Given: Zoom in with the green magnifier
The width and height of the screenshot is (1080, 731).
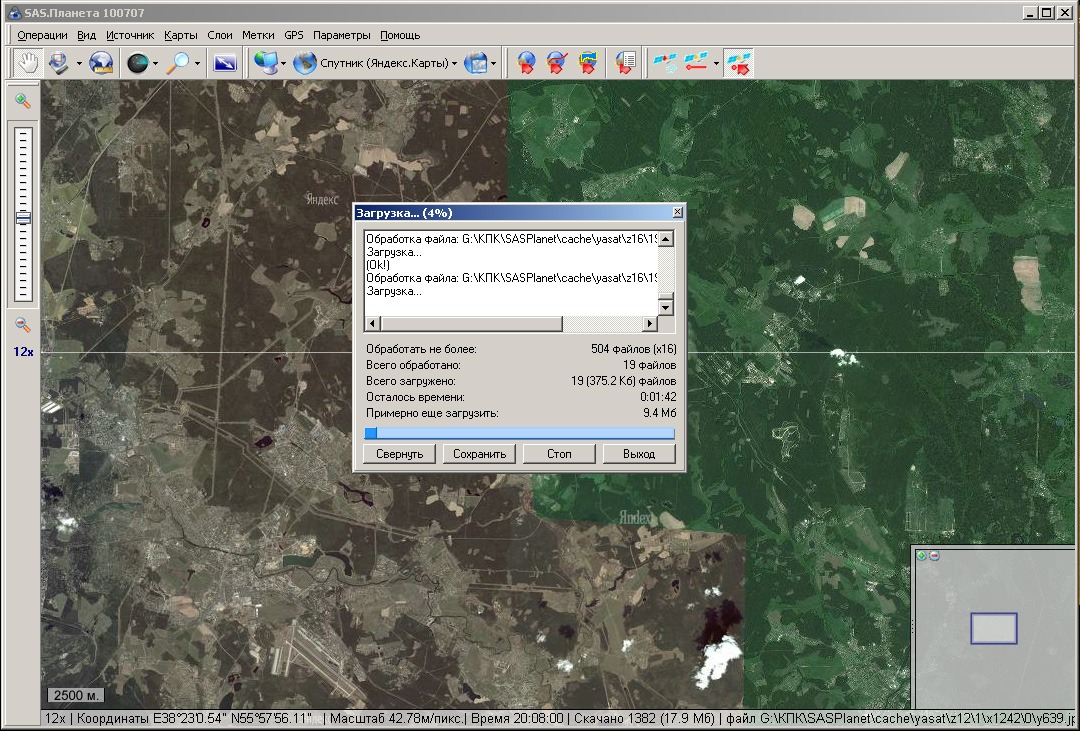Looking at the screenshot, I should coord(23,101).
